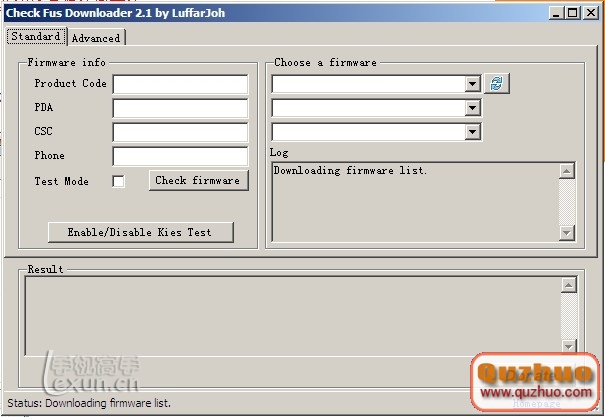
Task: Enable the Test Mode checkbox
Action: [x=118, y=181]
